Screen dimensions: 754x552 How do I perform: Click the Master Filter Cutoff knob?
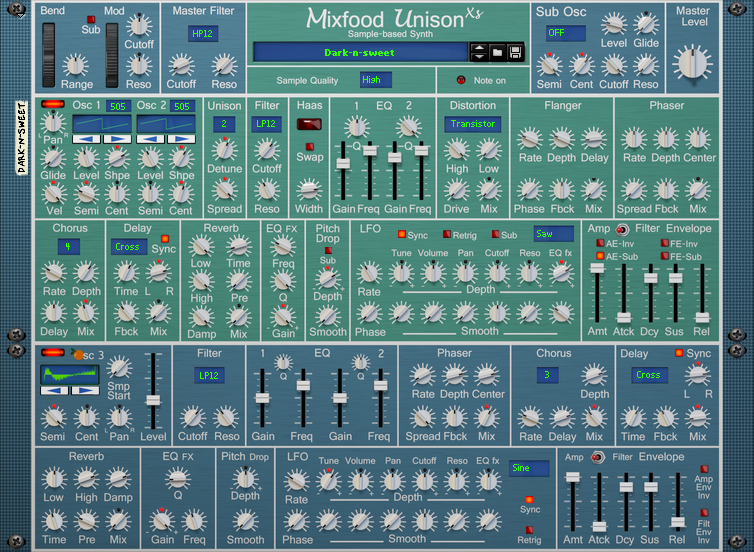181,65
